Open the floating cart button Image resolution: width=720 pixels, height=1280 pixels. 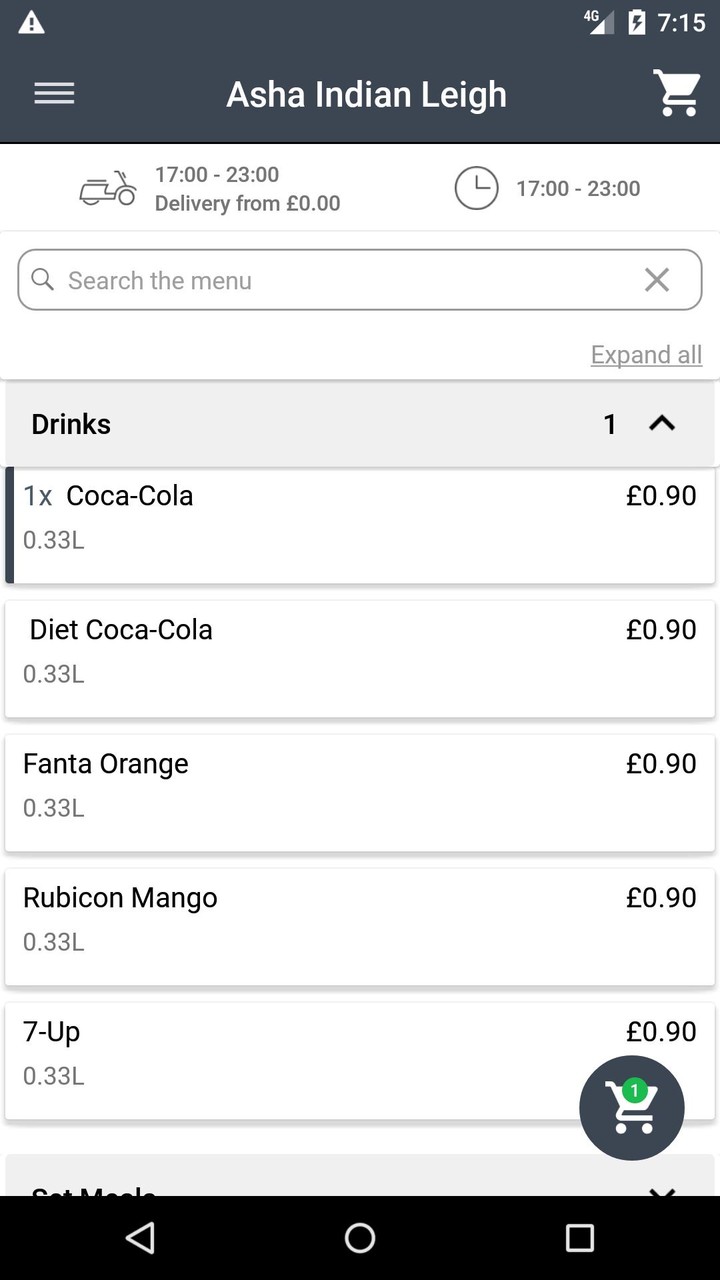[631, 1107]
